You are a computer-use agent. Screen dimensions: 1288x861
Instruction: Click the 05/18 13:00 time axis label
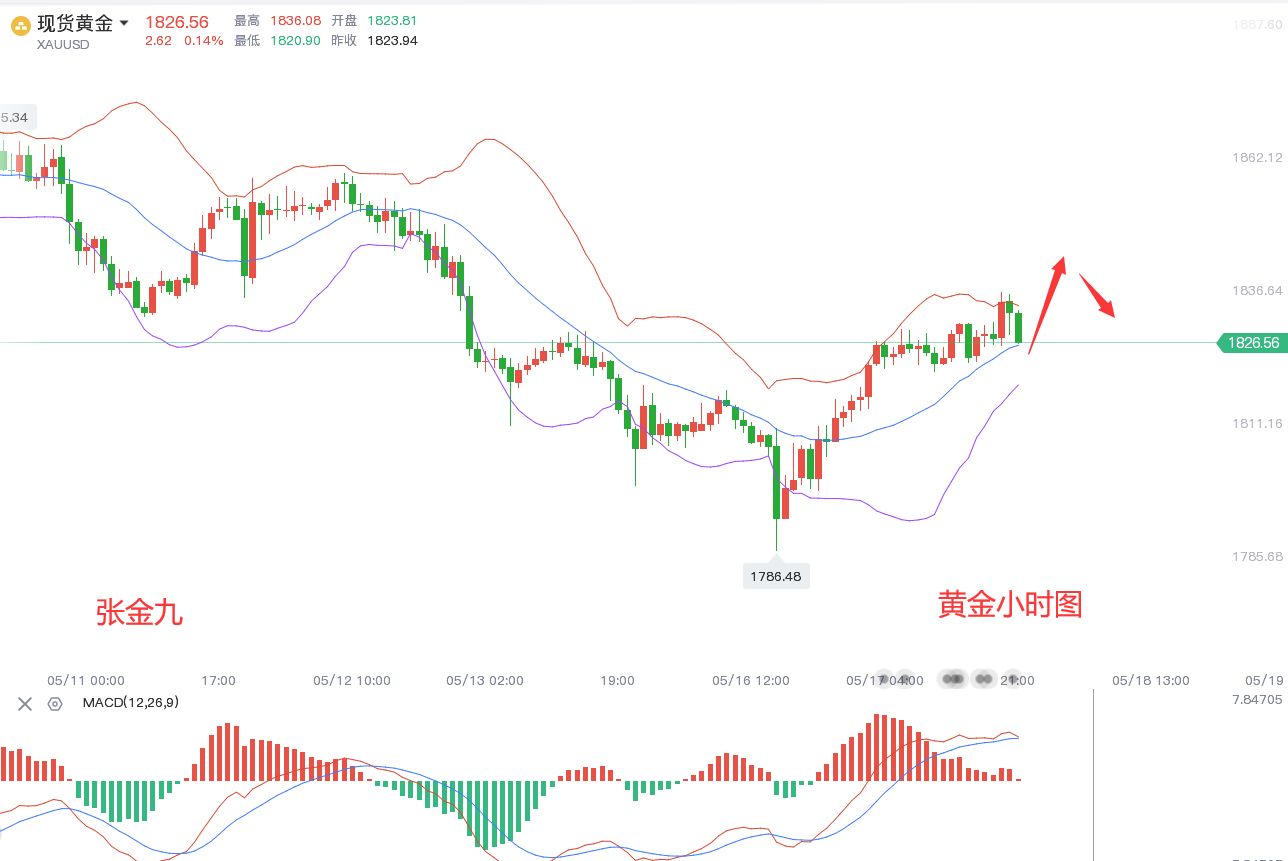(x=1150, y=680)
